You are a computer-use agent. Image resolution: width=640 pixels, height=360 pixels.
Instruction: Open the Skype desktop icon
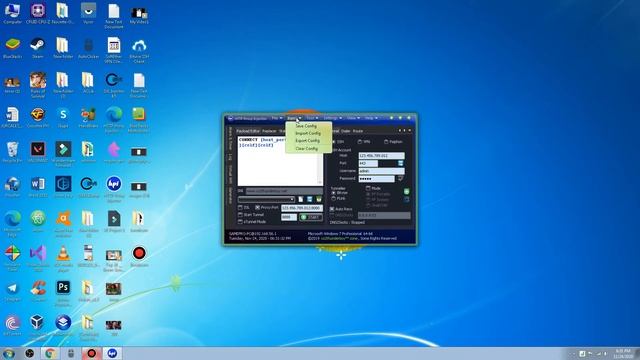[x=63, y=118]
